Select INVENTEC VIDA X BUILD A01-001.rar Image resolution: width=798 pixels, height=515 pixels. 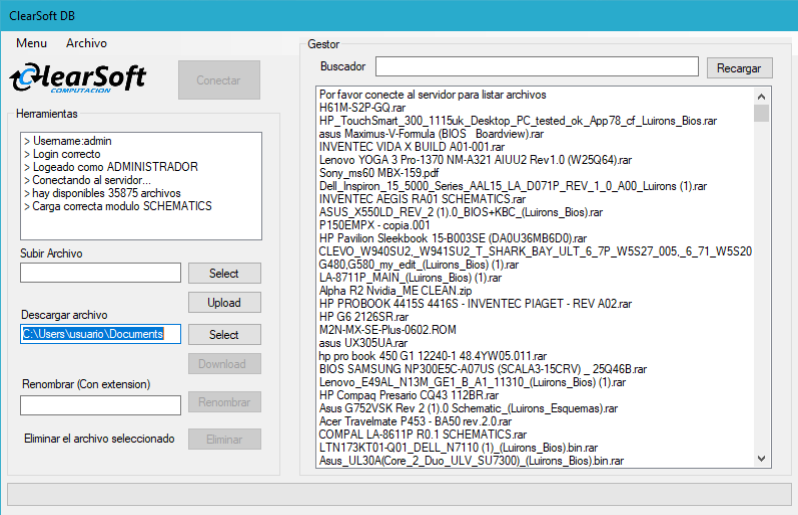pos(412,147)
